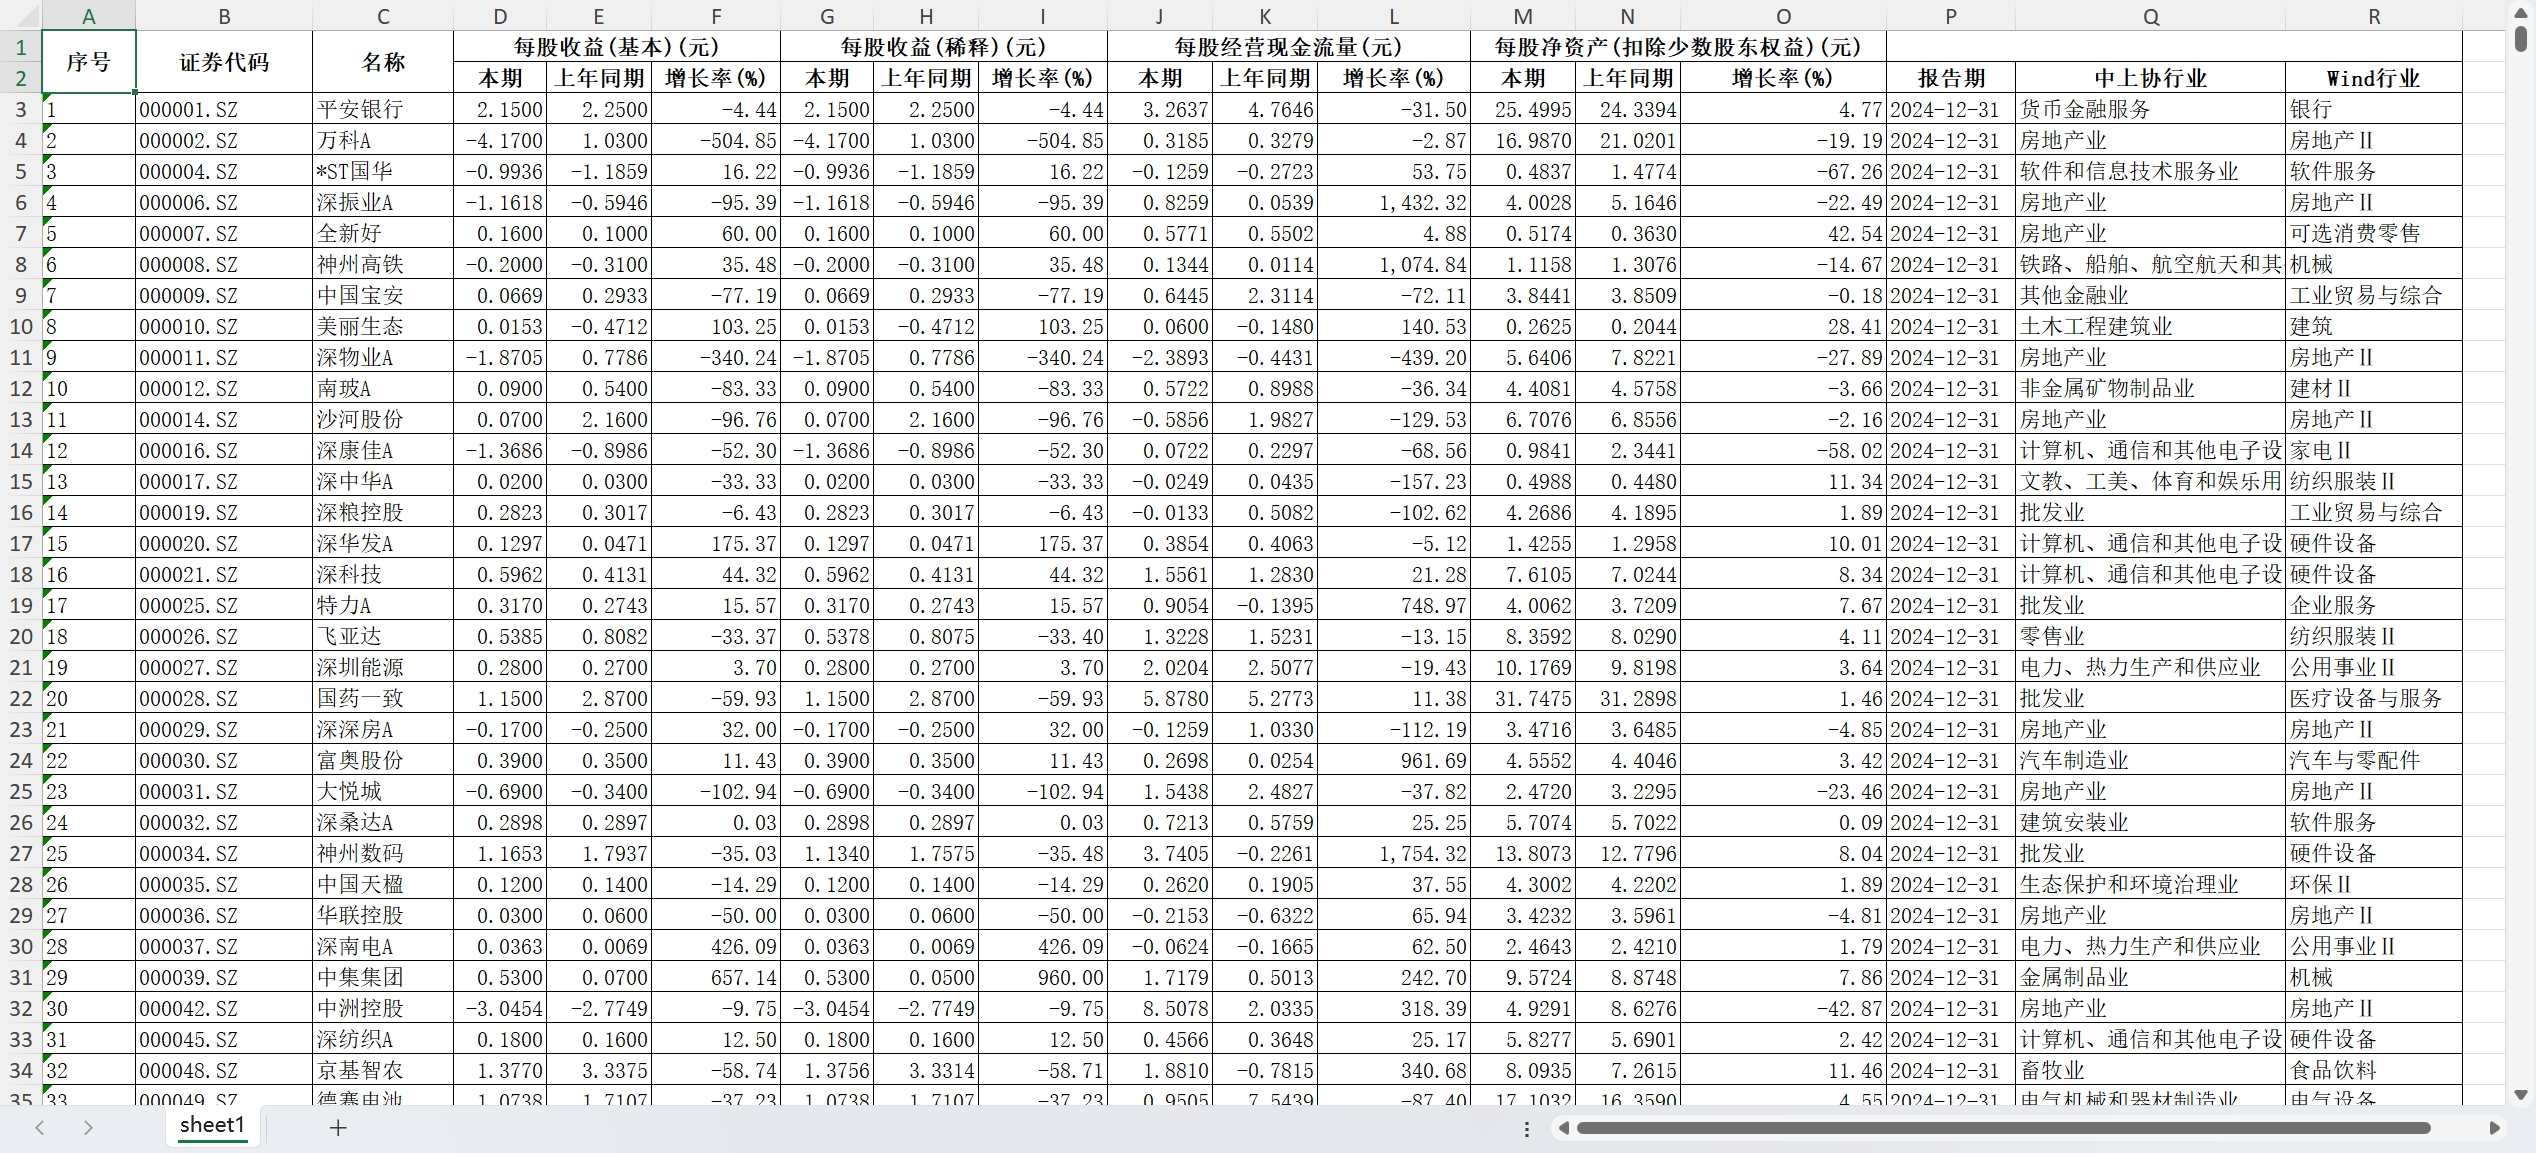Click the three-dot sheet bar divider handle
The image size is (2536, 1153).
(1526, 1129)
